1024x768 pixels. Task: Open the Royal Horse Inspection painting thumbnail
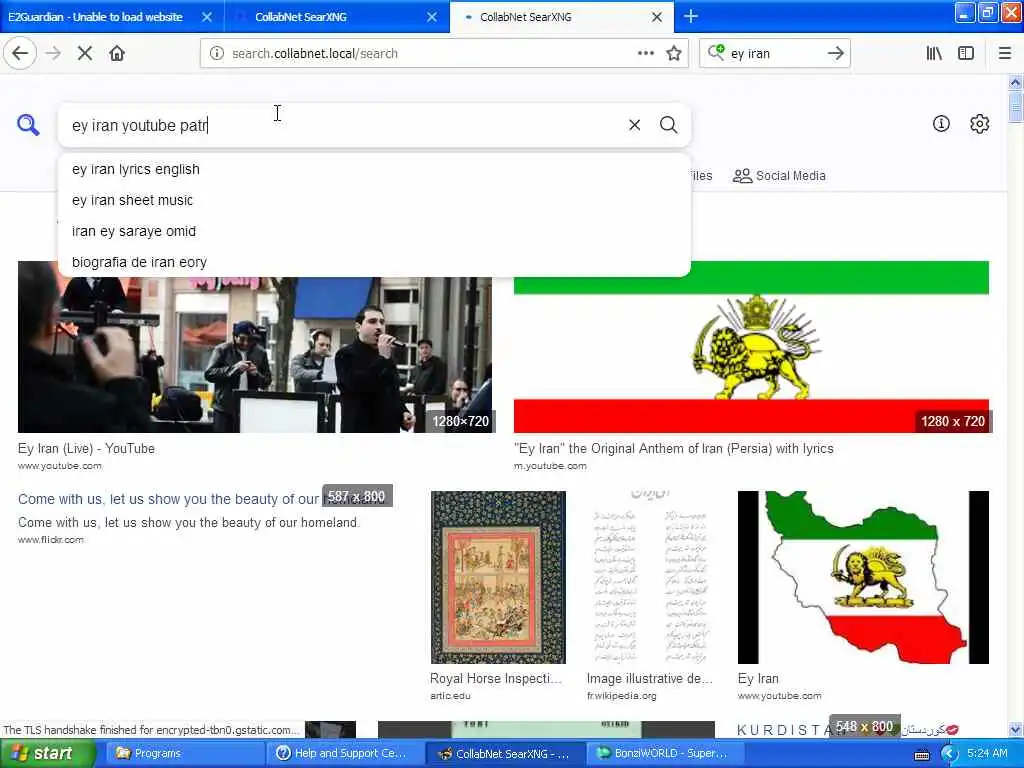point(498,577)
